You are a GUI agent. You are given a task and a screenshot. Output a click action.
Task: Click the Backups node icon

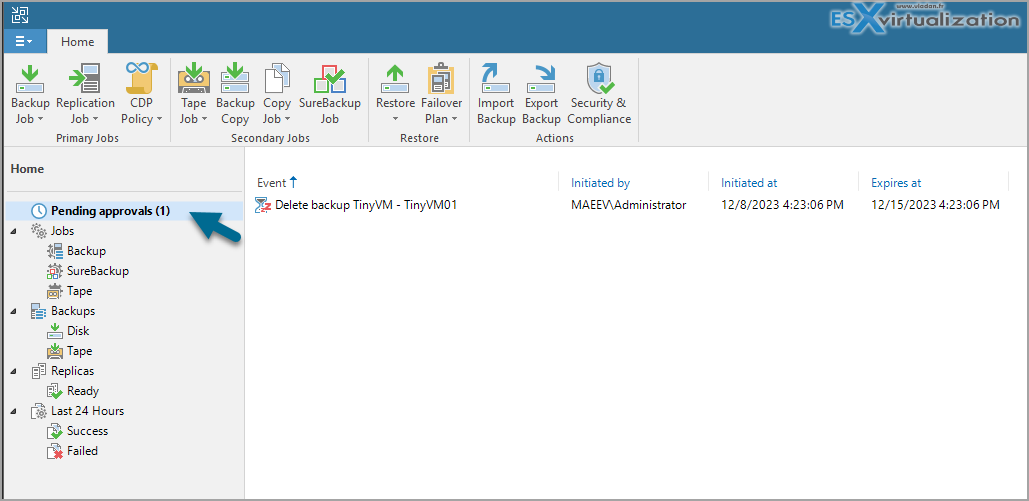click(39, 311)
